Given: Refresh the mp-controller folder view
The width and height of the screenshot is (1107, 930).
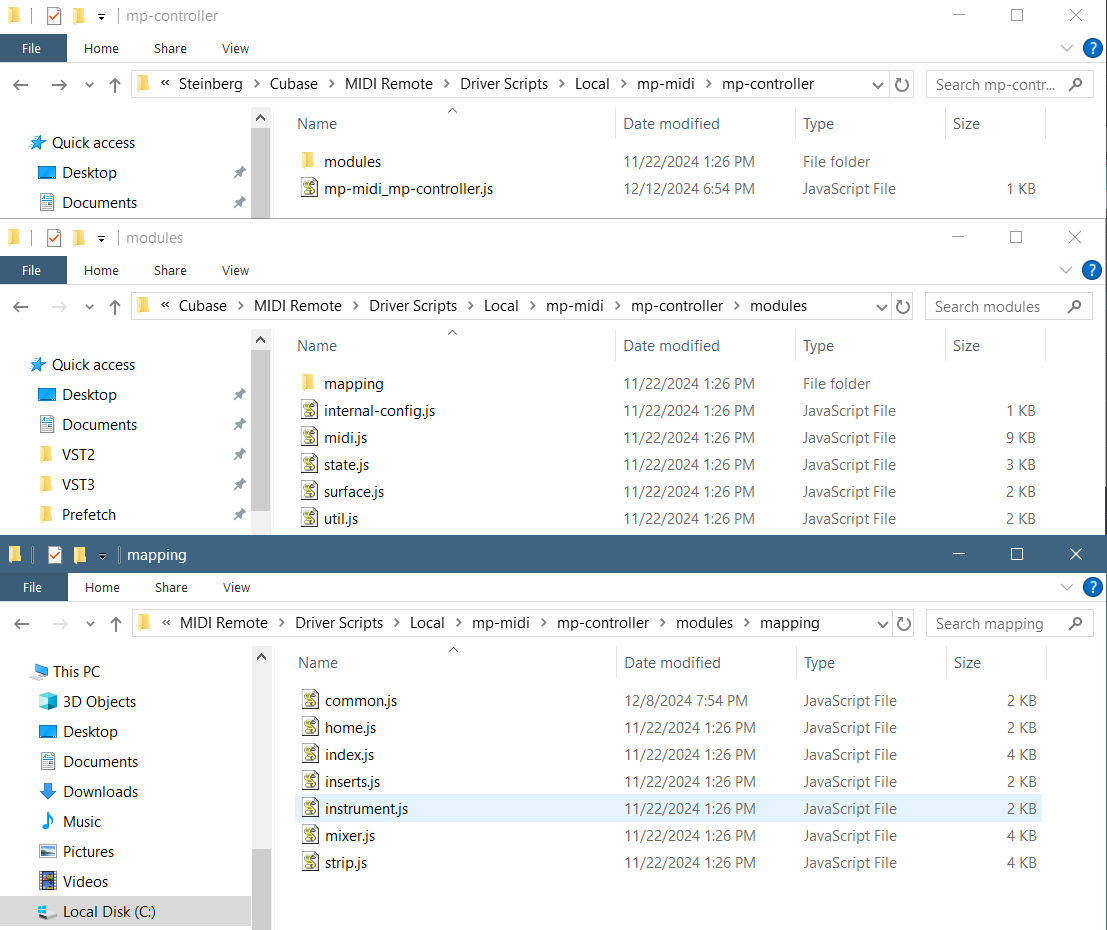Looking at the screenshot, I should click(902, 85).
